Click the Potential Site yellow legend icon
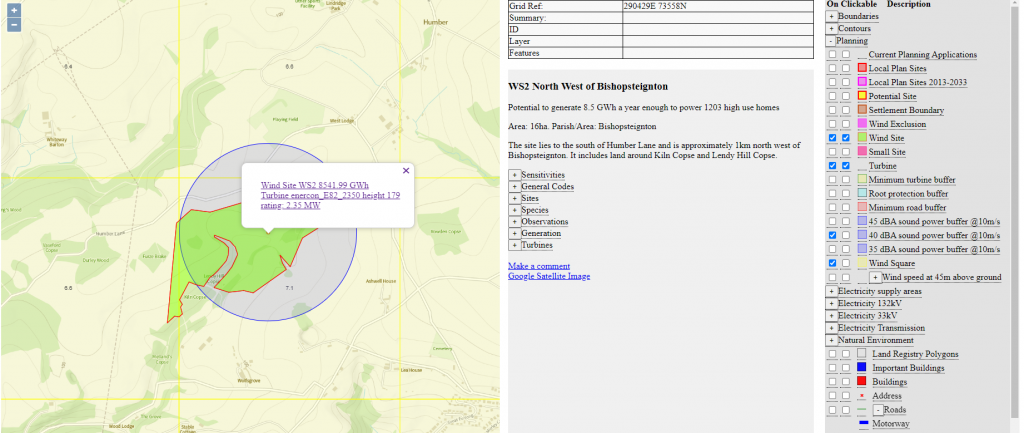This screenshot has width=1024, height=433. coord(862,96)
